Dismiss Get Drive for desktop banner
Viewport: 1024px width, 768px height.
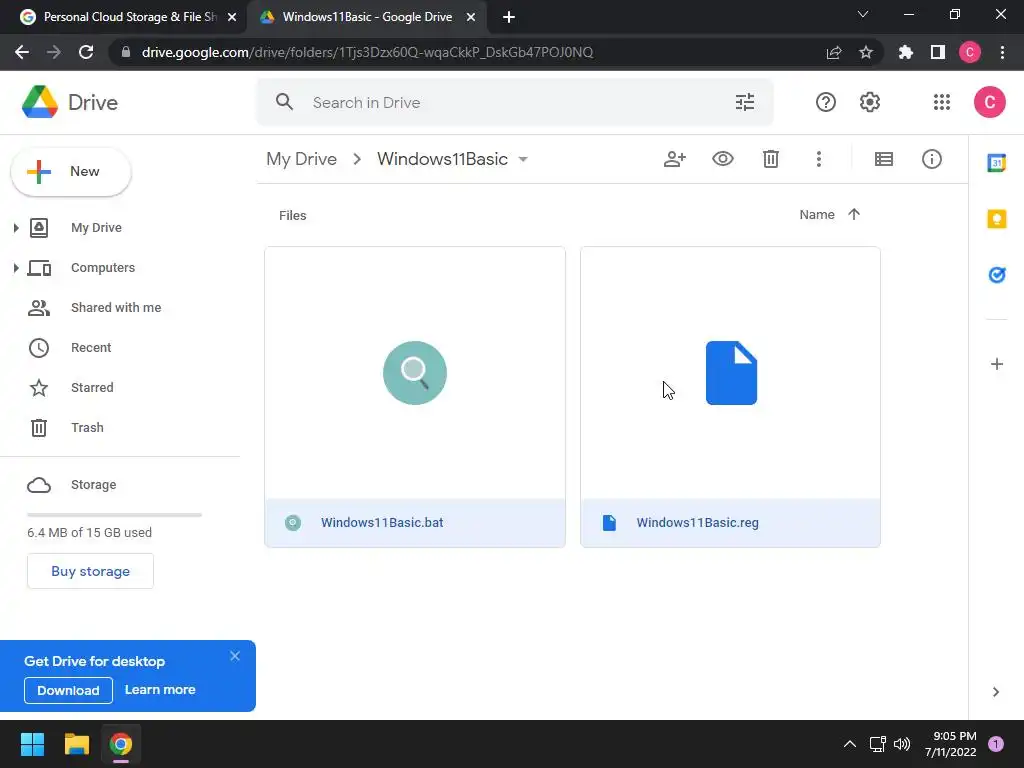pyautogui.click(x=235, y=656)
